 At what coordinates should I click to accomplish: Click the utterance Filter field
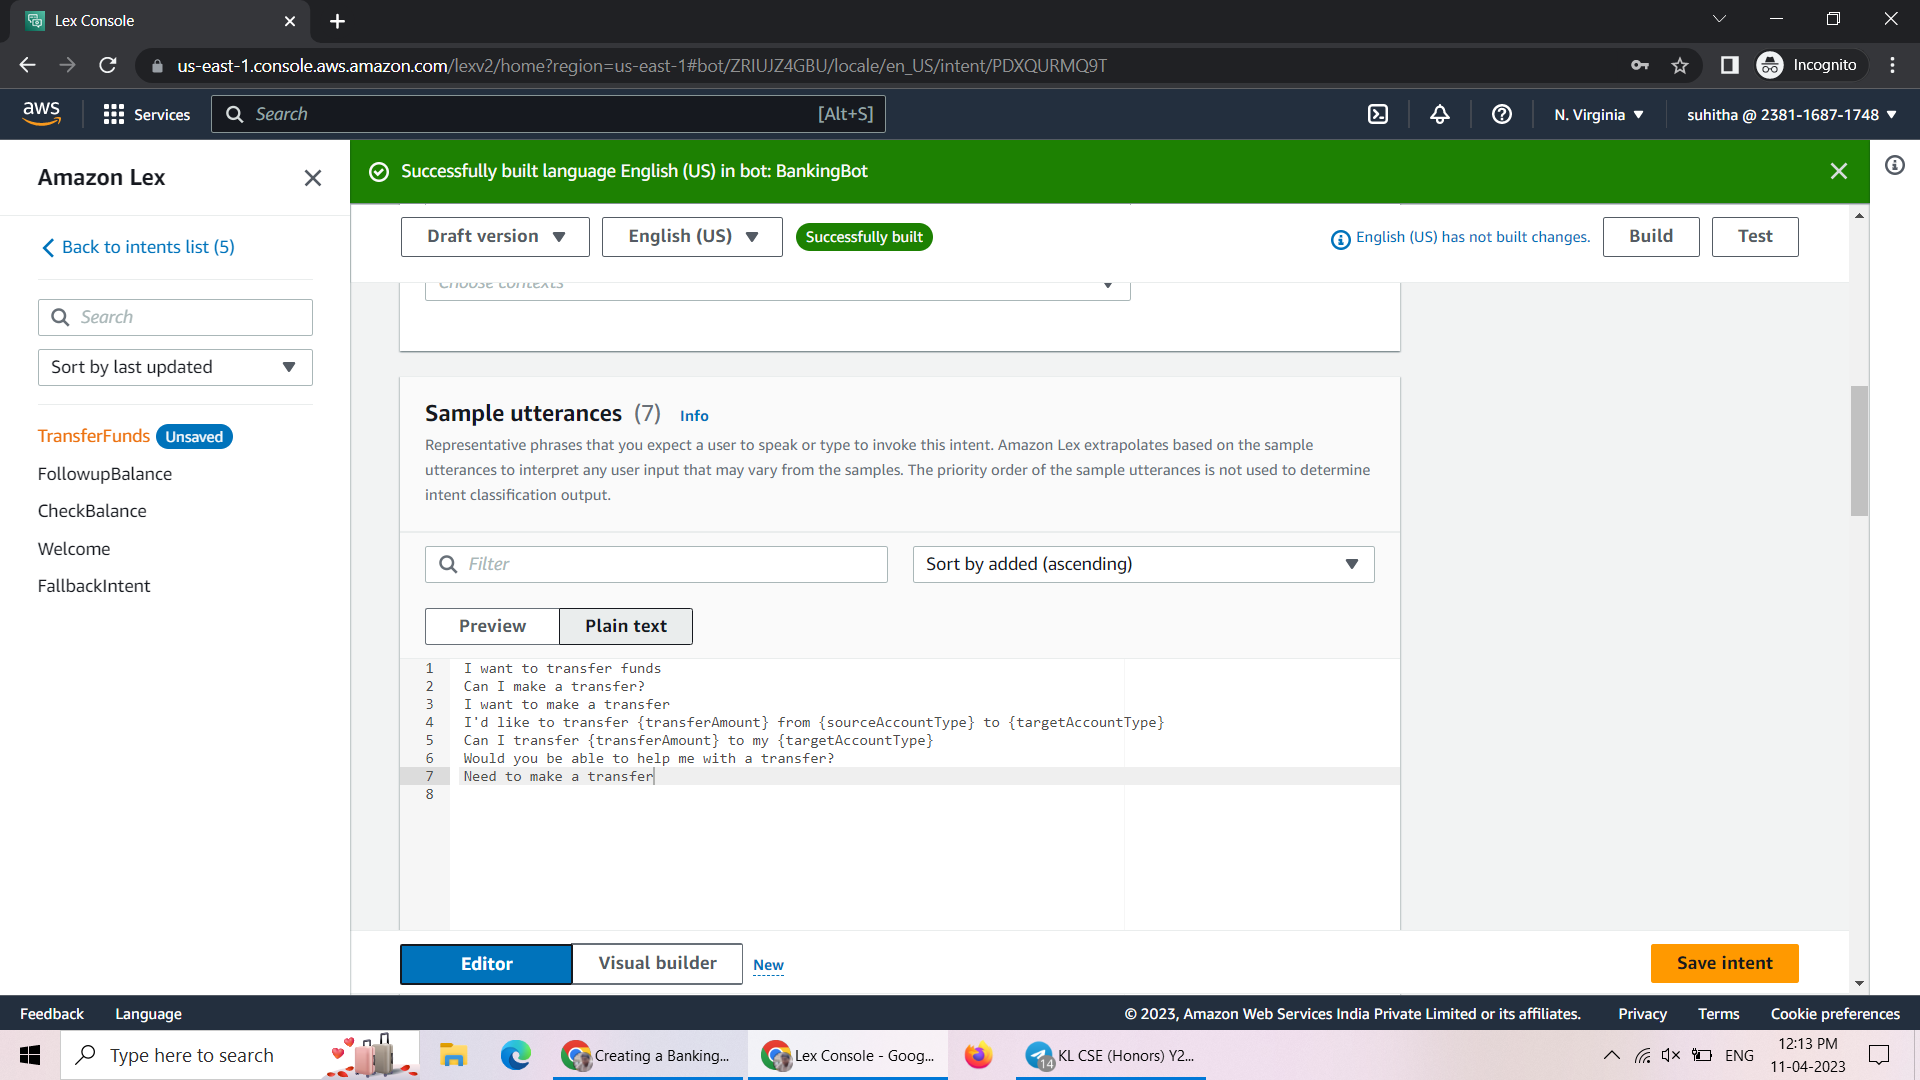click(656, 564)
